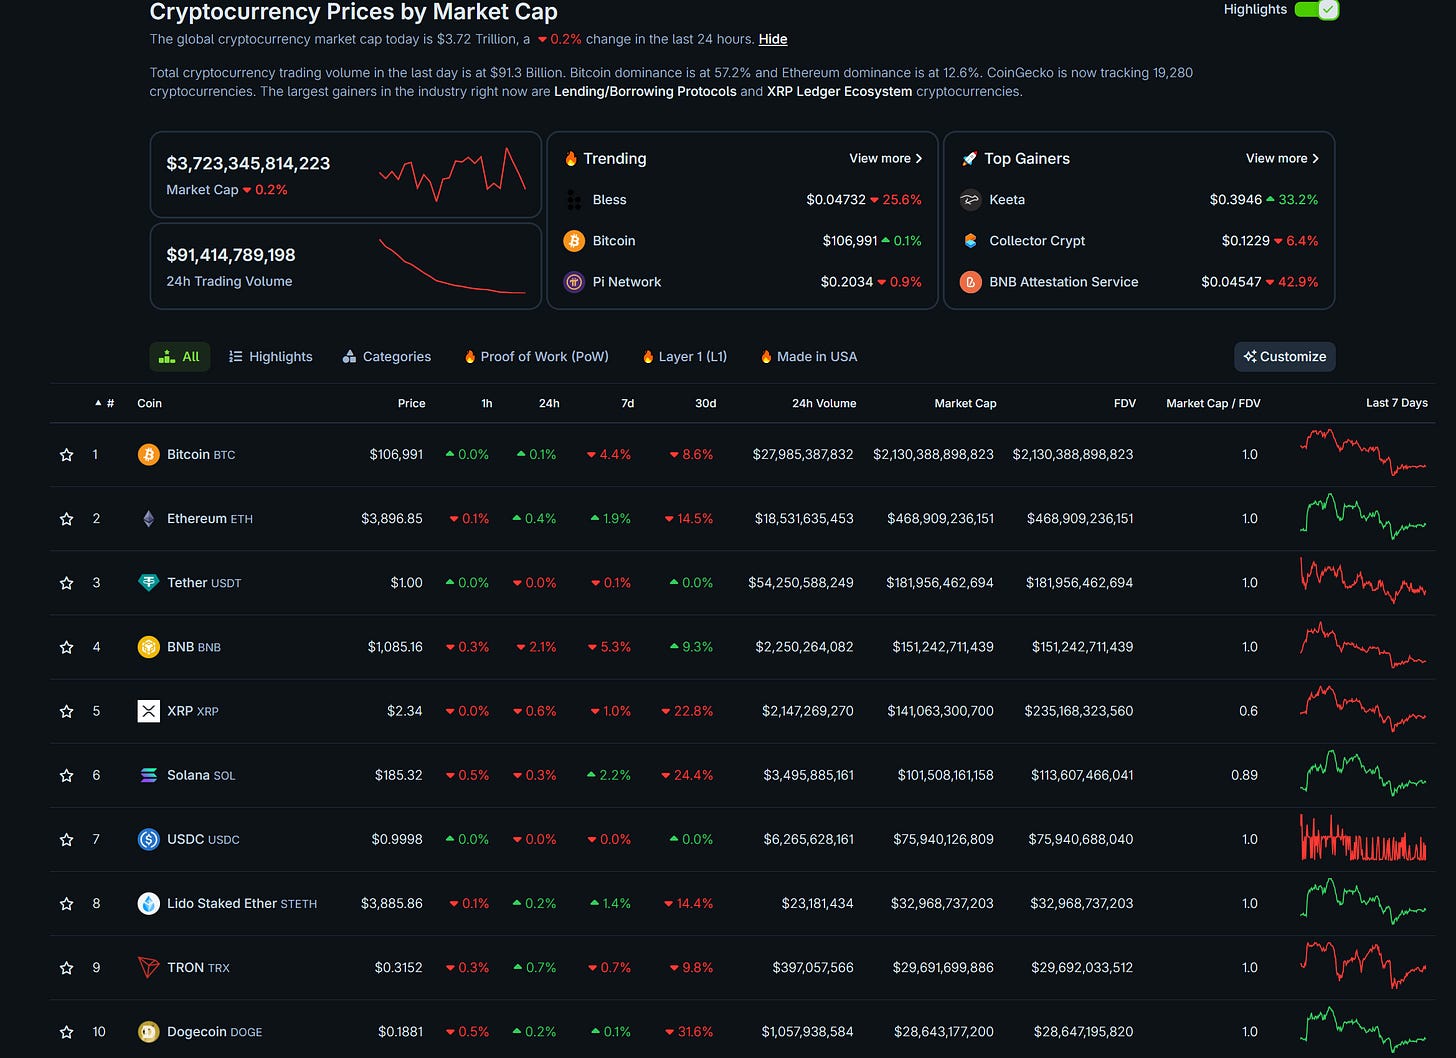Filter by Made in USA
1456x1058 pixels.
[x=808, y=357]
